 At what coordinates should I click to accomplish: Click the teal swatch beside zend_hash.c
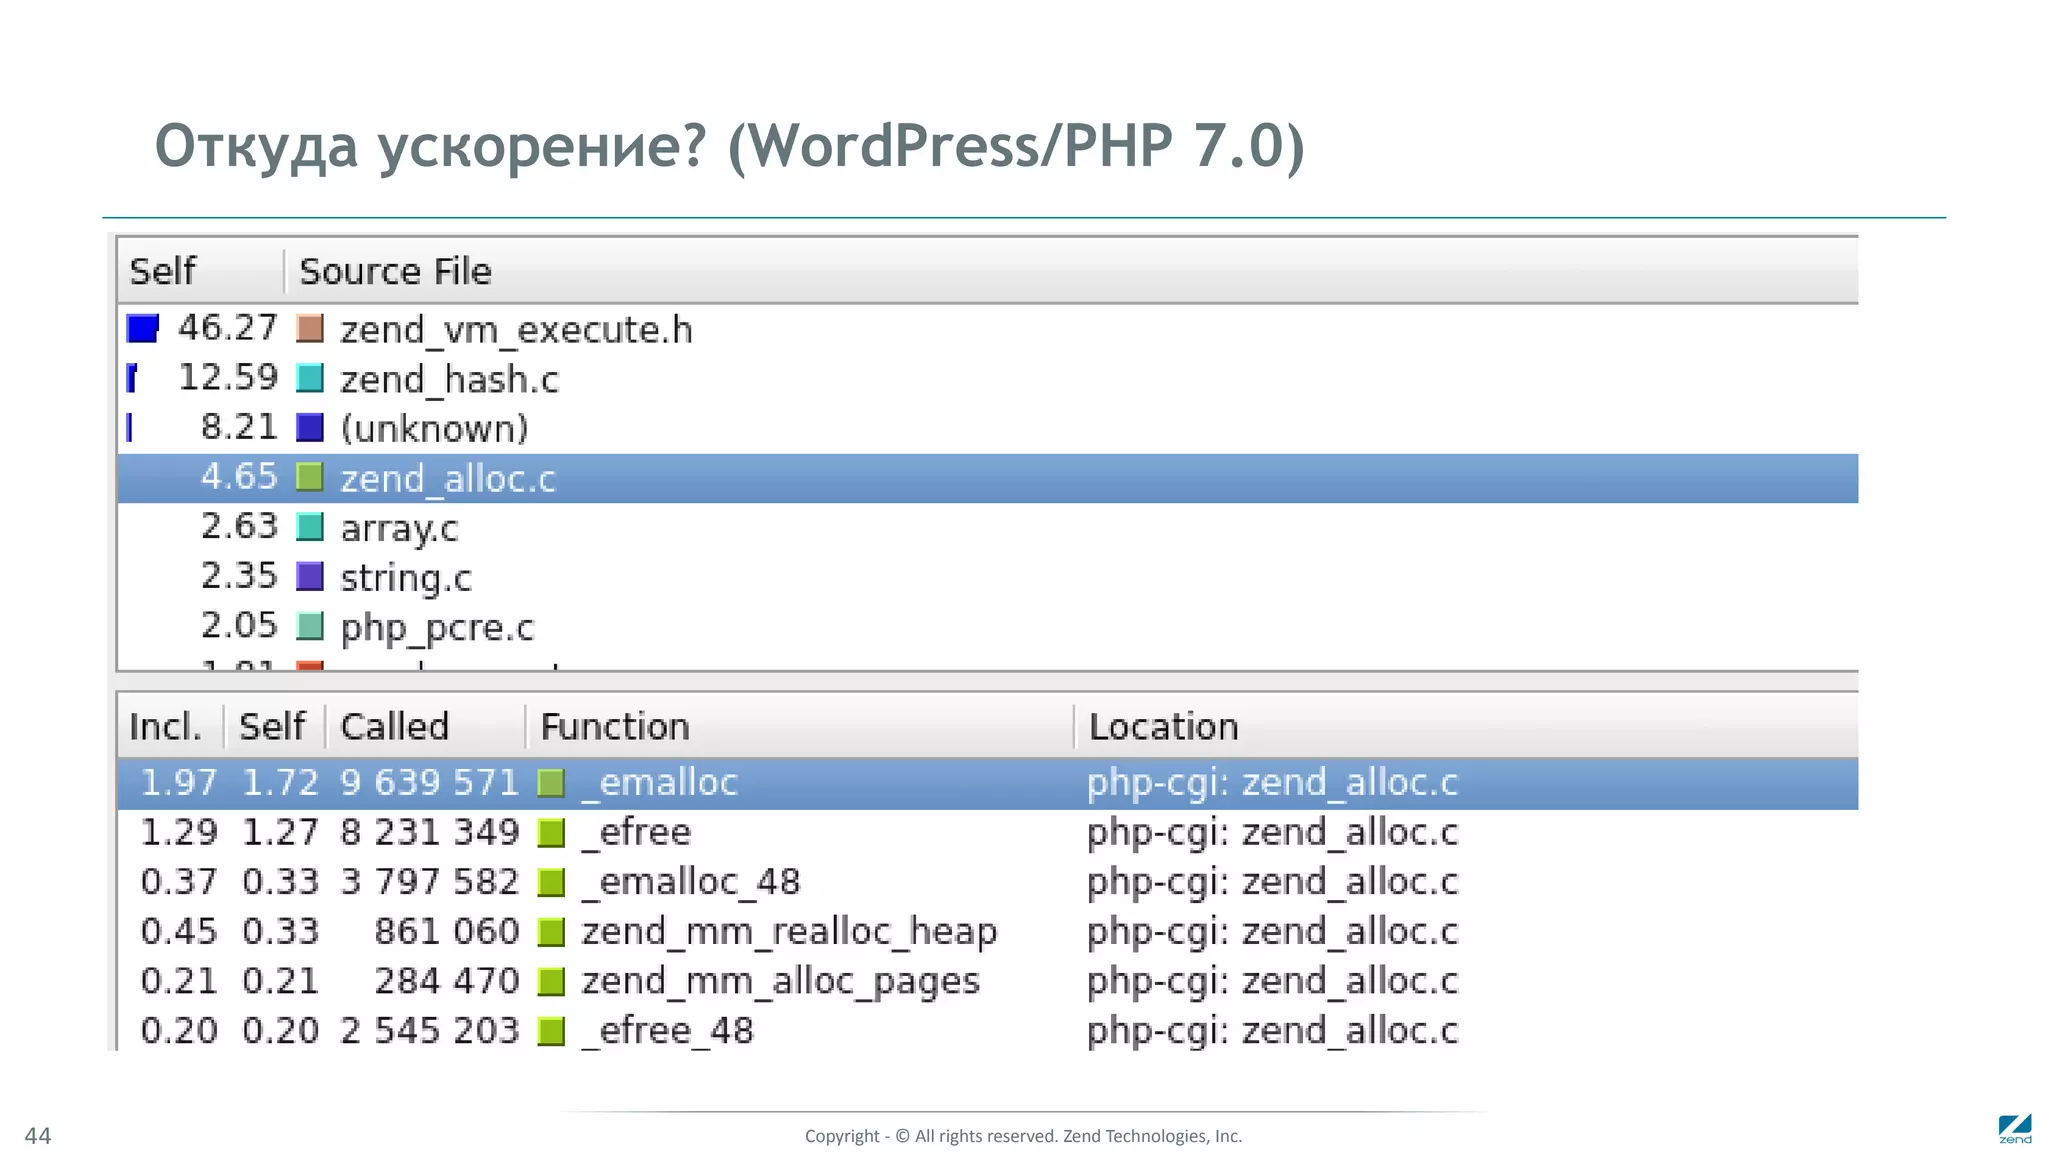click(x=310, y=378)
